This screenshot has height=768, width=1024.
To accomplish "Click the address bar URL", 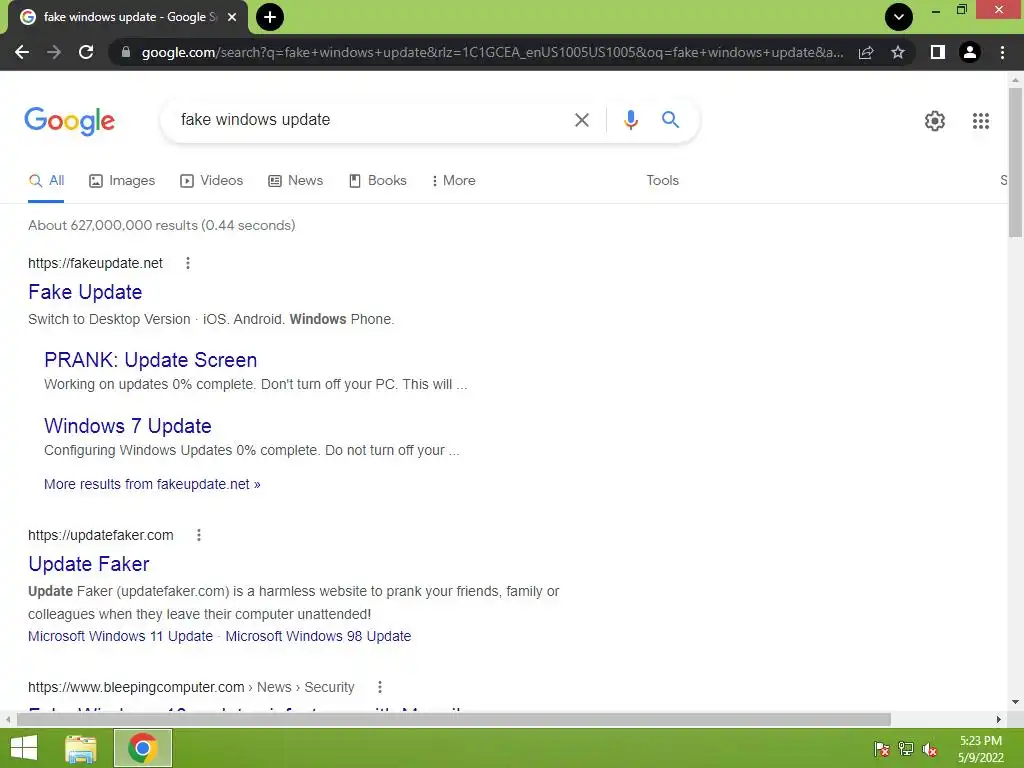I will tap(492, 52).
